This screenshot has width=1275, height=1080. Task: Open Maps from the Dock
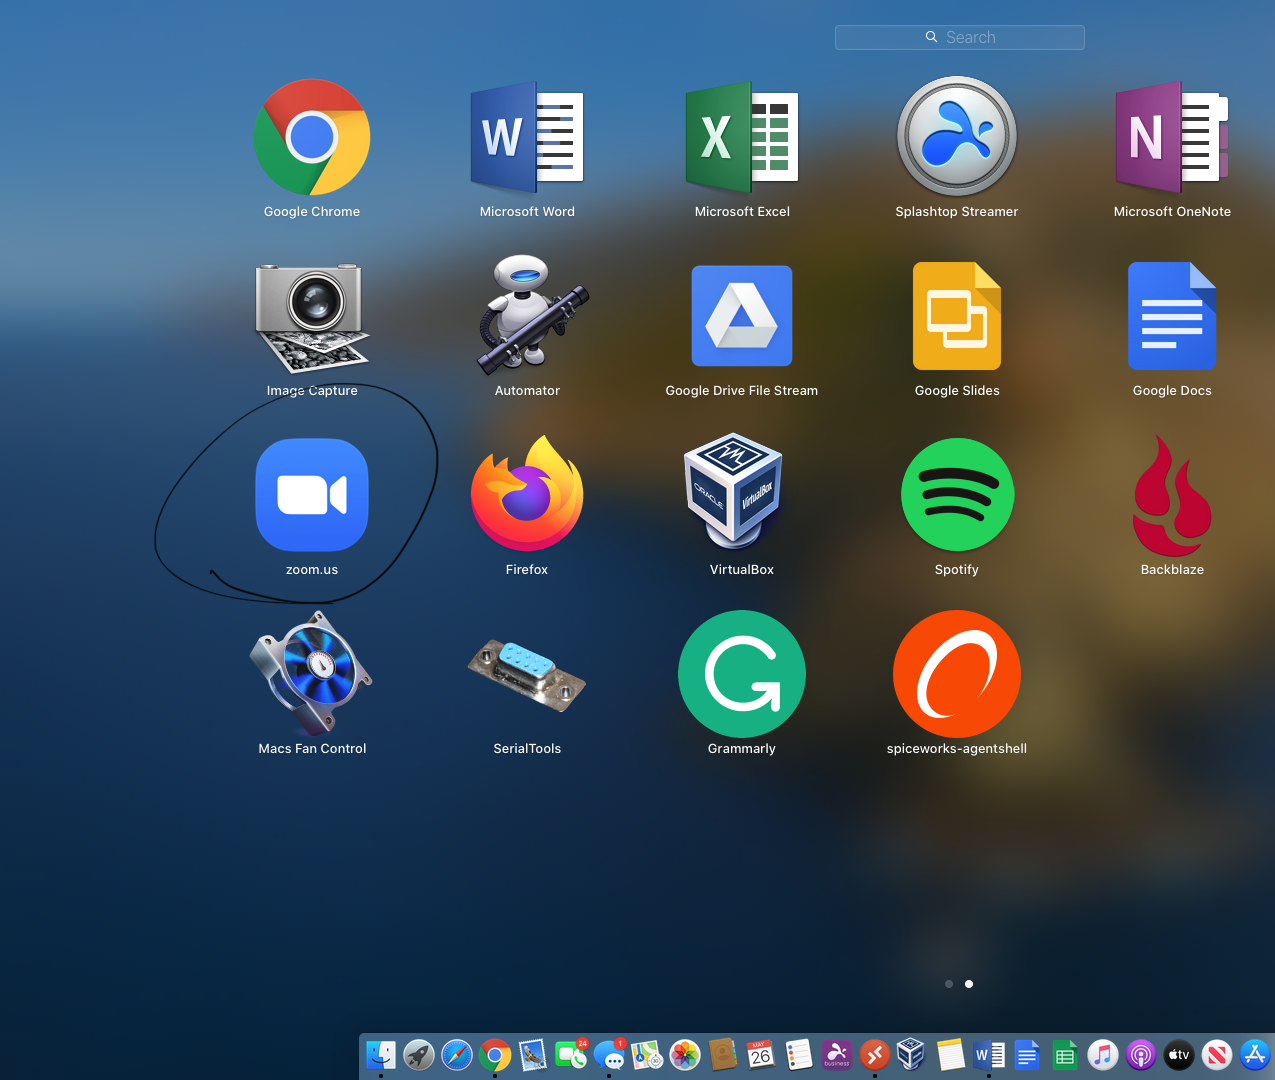647,1054
